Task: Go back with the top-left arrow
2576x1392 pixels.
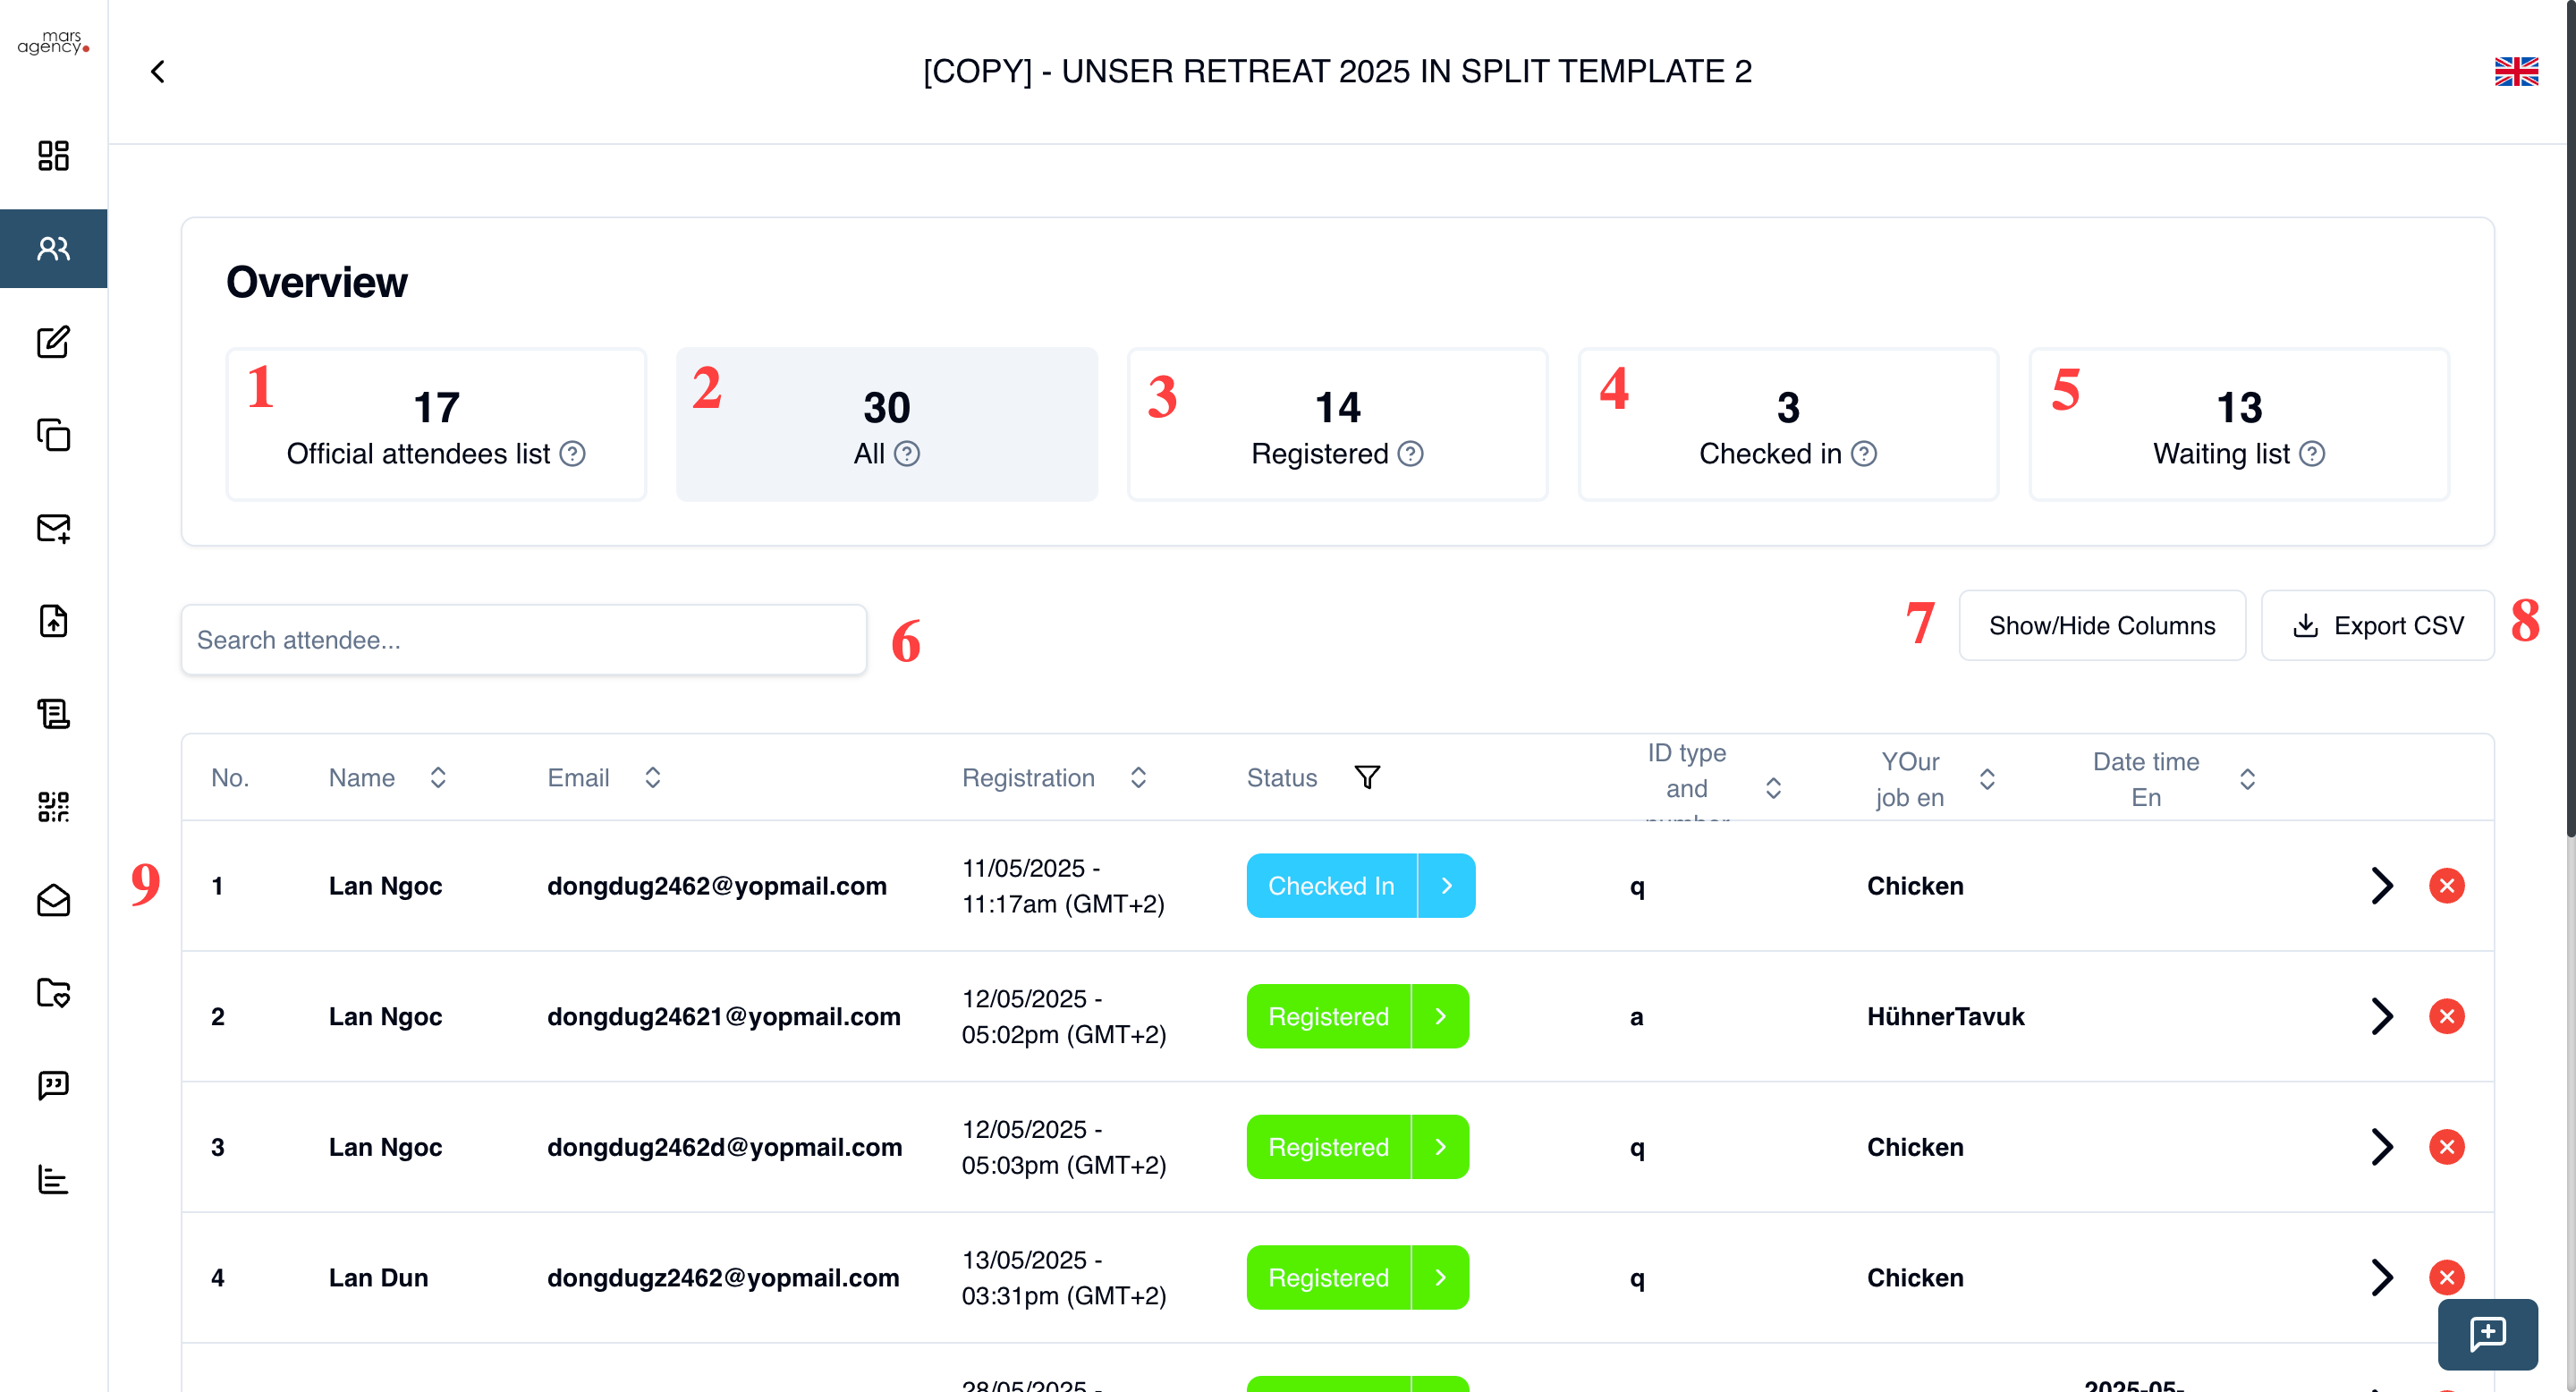Action: [158, 72]
